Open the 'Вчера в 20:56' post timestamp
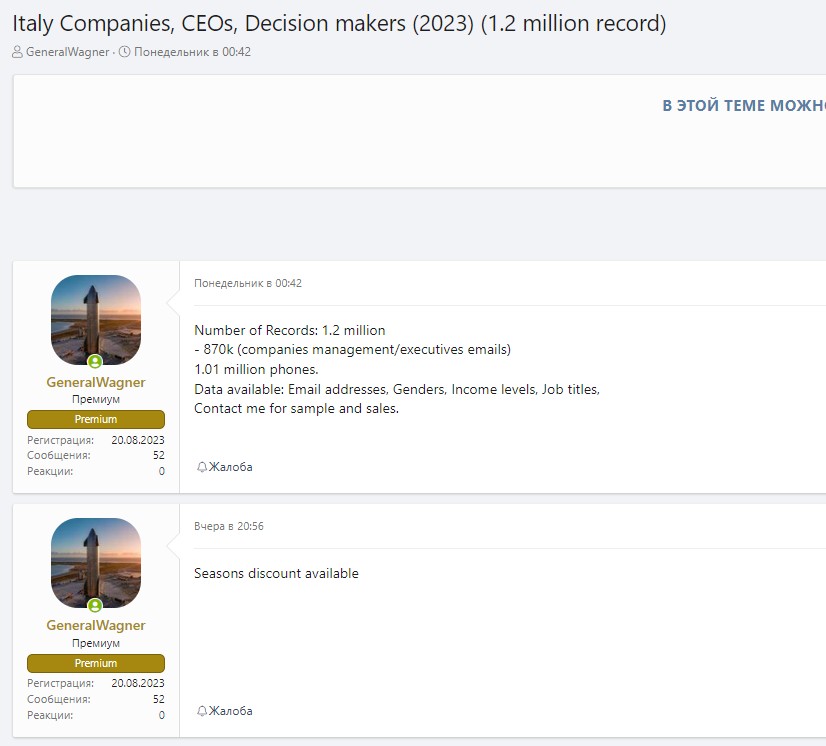Image resolution: width=826 pixels, height=746 pixels. coord(229,526)
